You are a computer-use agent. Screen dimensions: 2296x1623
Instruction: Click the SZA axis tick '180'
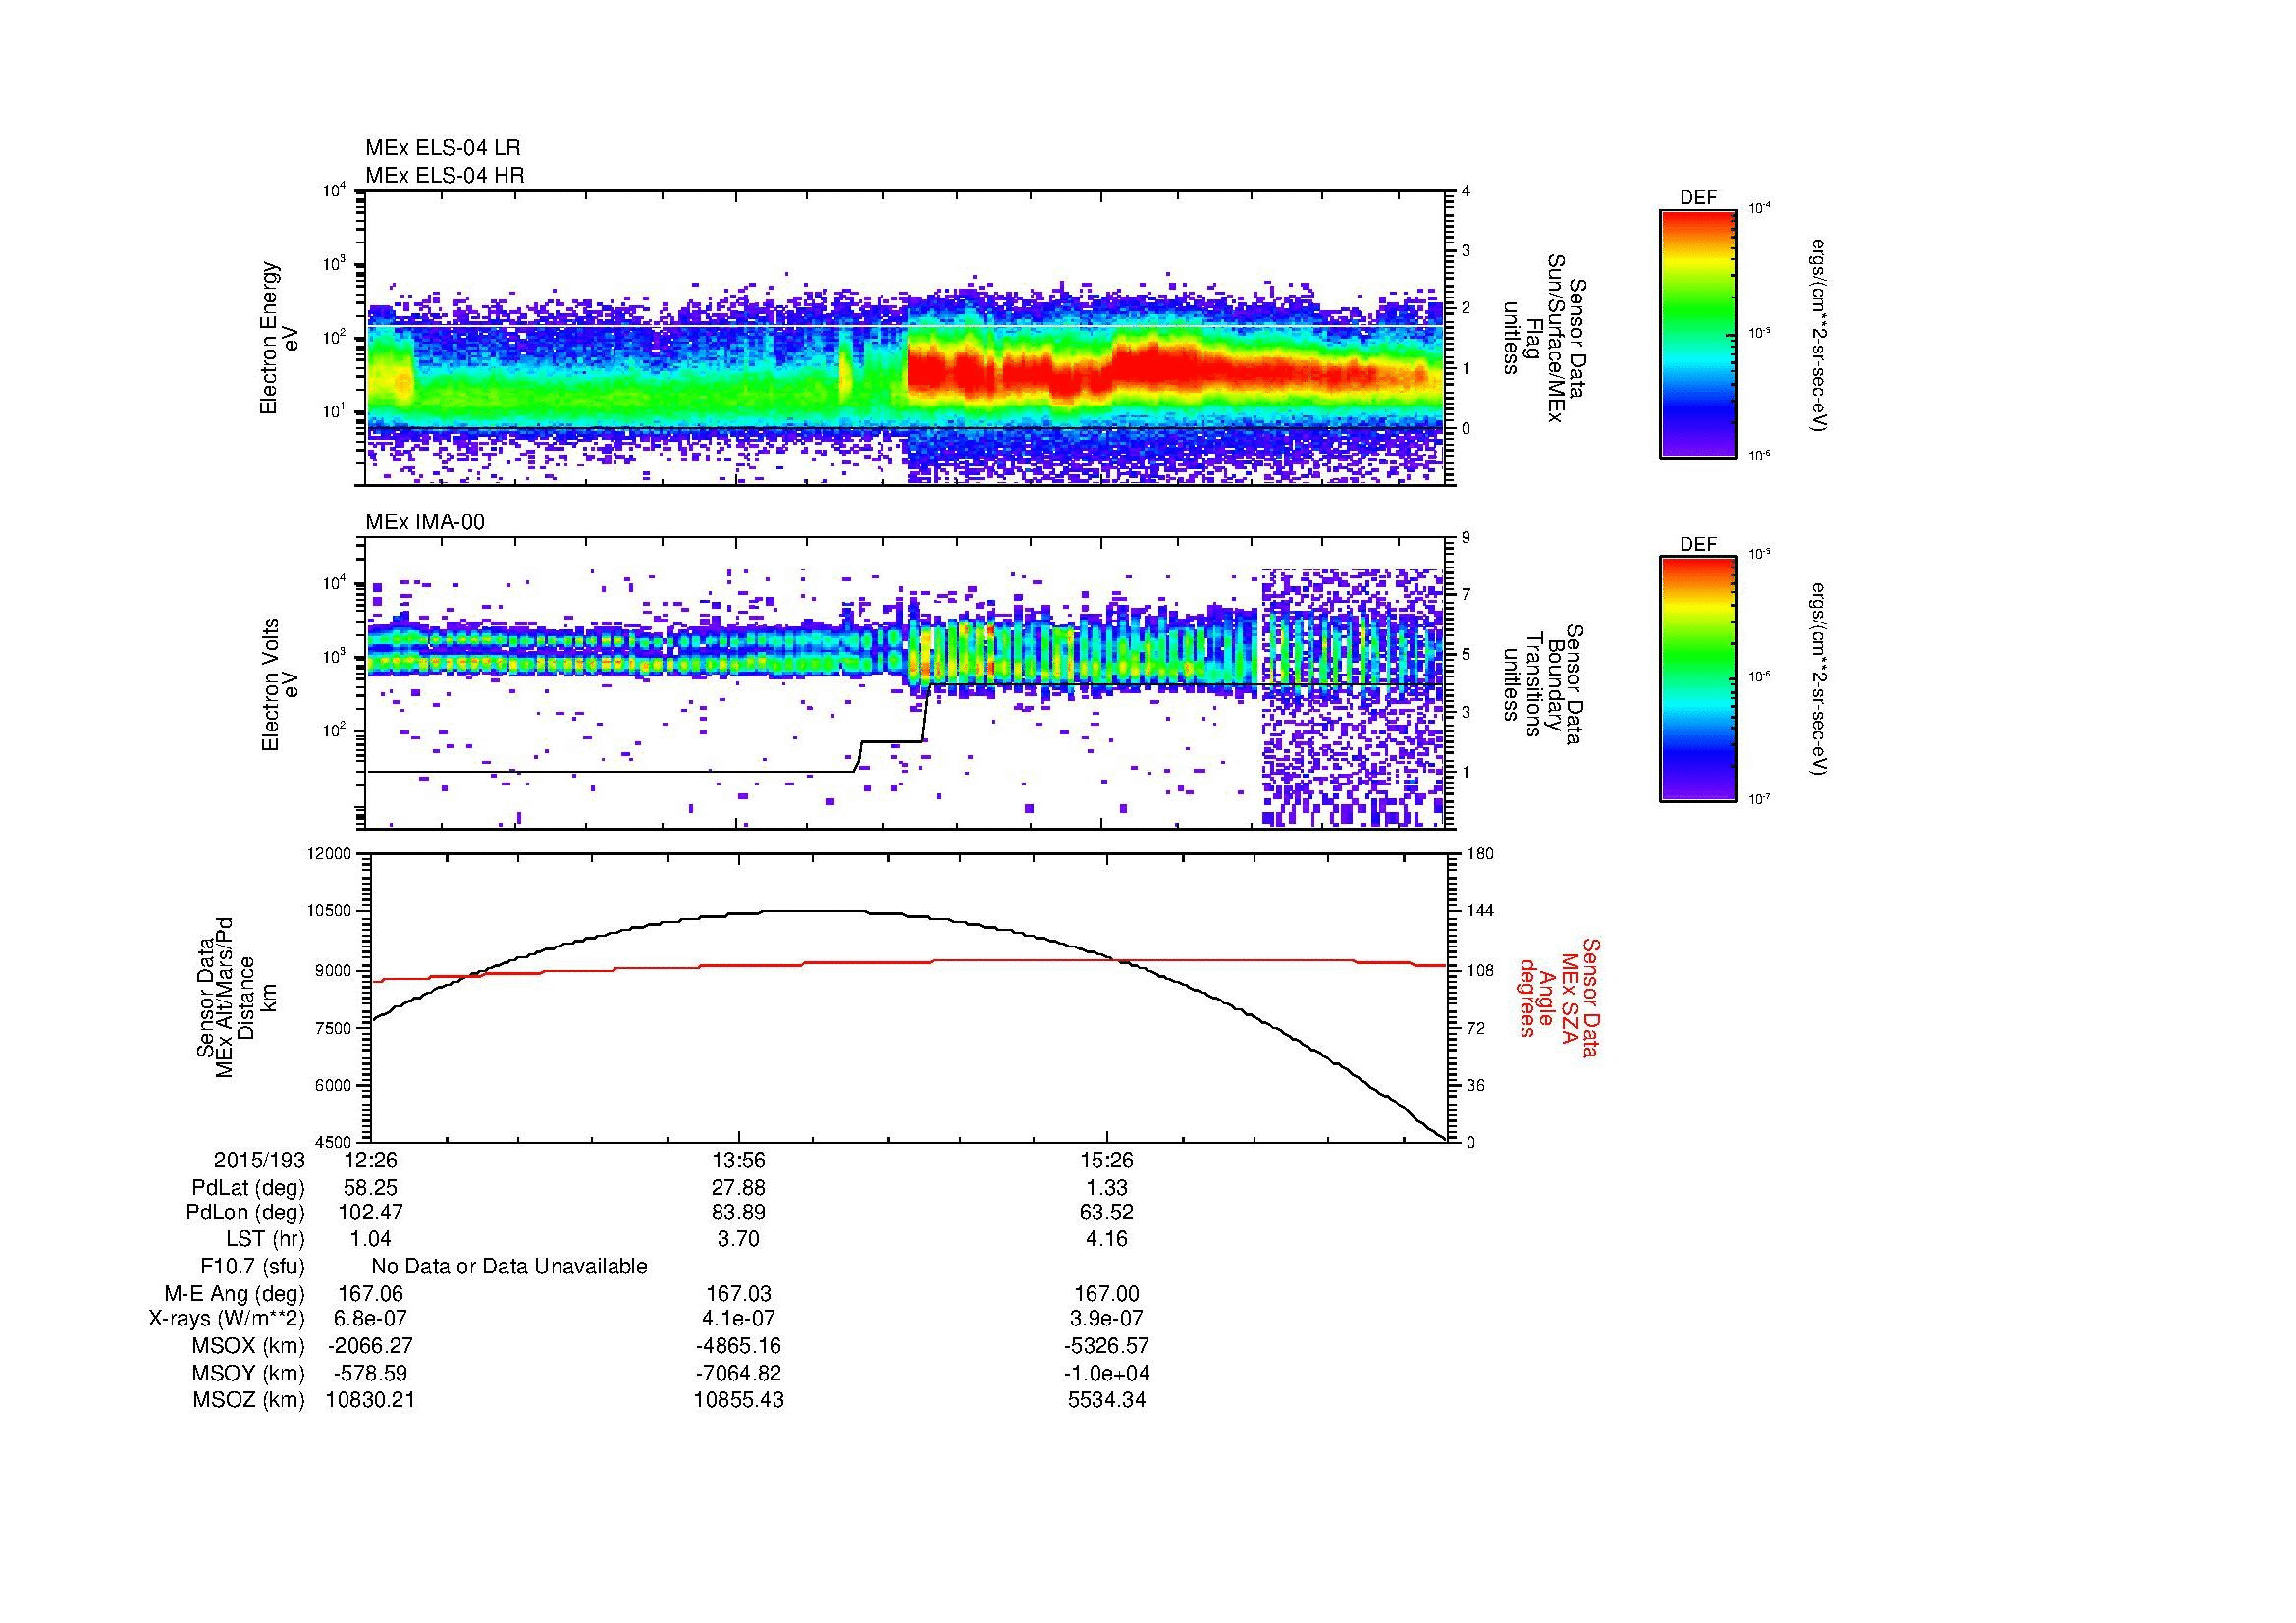click(1480, 854)
